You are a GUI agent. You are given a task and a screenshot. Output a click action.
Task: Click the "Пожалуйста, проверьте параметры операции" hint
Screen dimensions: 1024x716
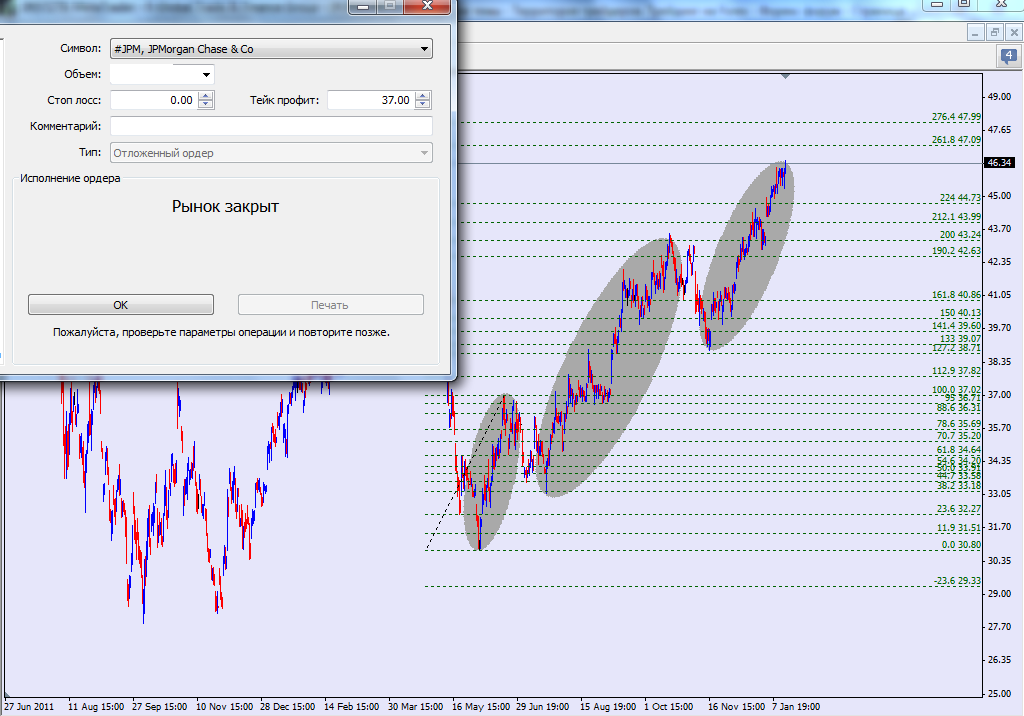[x=221, y=332]
